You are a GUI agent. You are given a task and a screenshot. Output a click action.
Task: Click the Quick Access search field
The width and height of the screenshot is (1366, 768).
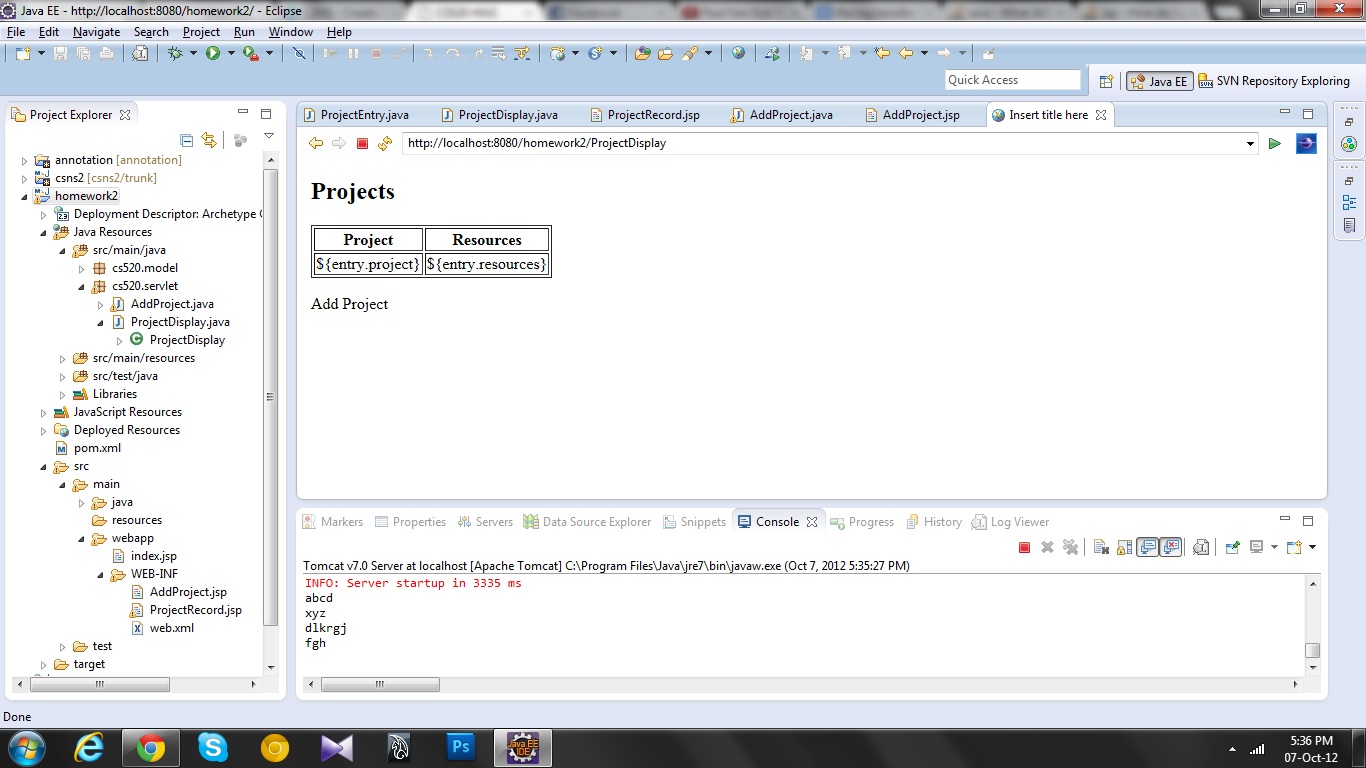tap(1012, 80)
